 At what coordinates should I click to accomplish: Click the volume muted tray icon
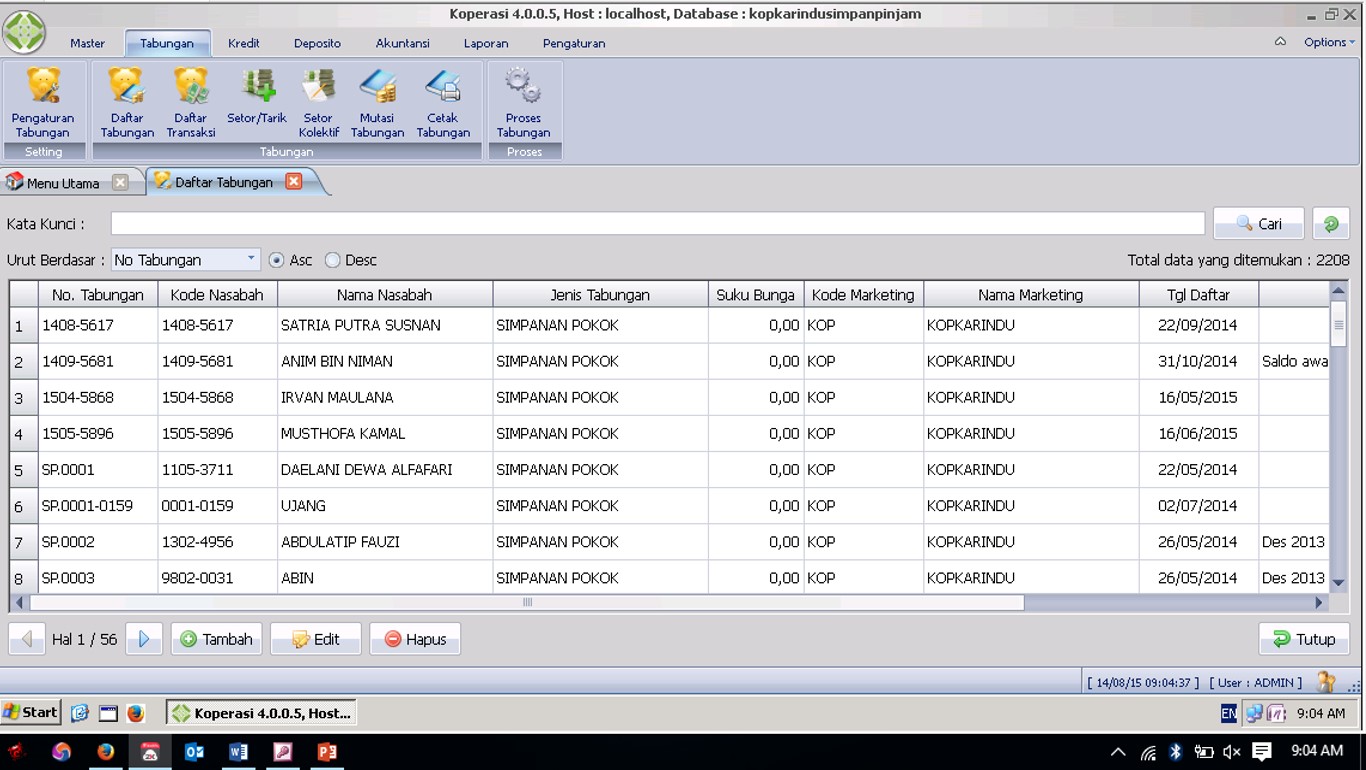(1232, 752)
